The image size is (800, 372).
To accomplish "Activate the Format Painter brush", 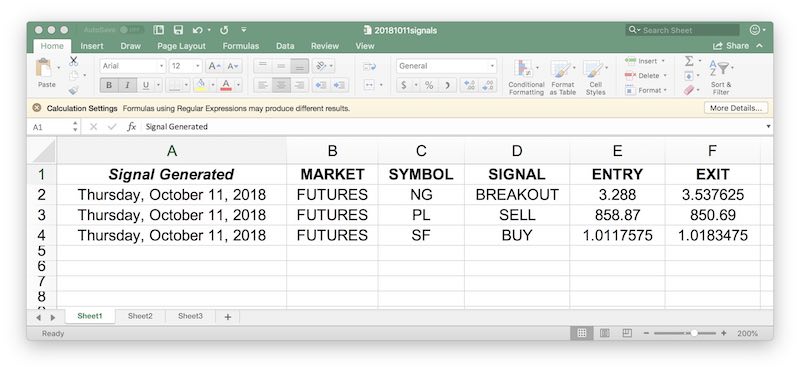I will point(73,90).
